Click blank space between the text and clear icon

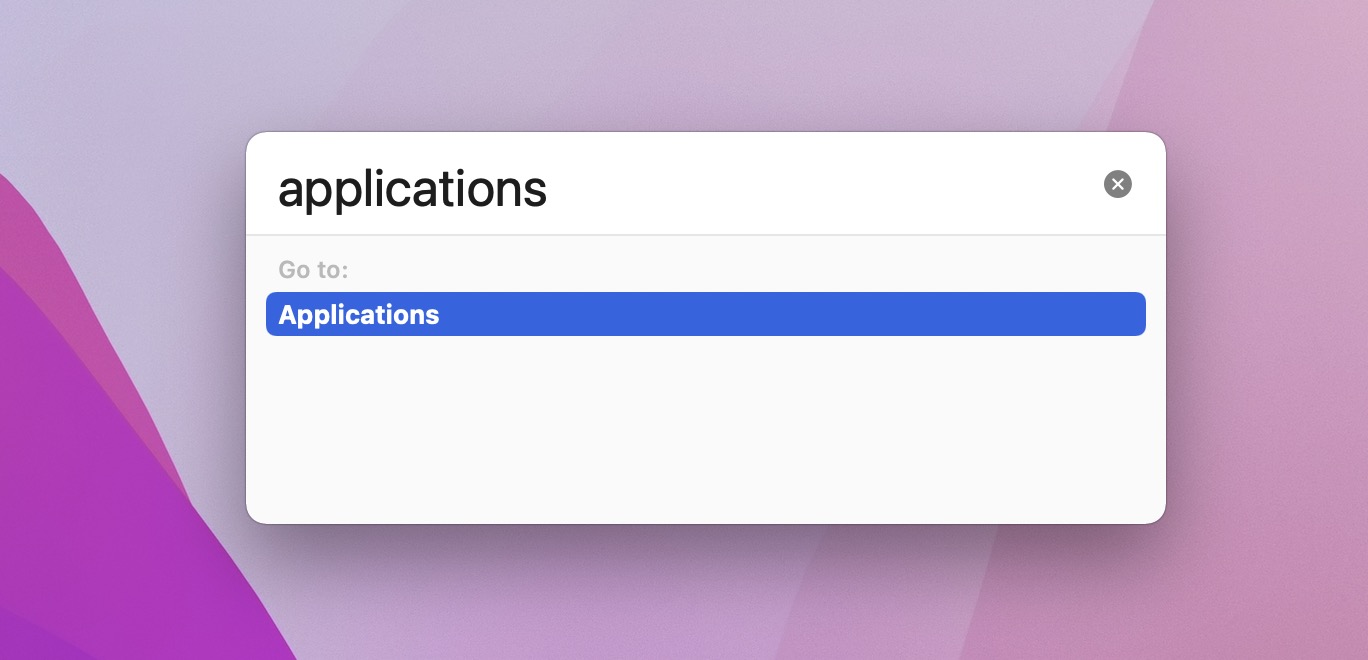820,188
